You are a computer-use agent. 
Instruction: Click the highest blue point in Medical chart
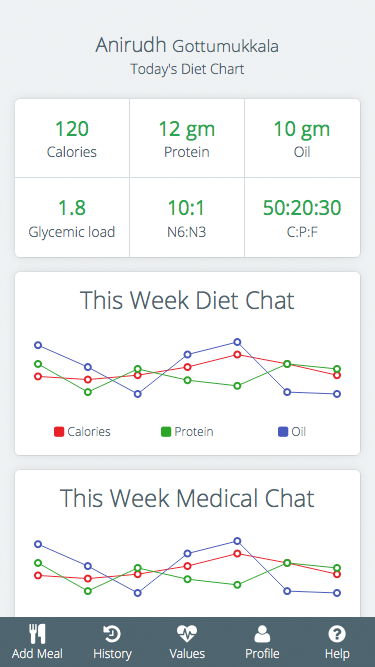pos(237,541)
